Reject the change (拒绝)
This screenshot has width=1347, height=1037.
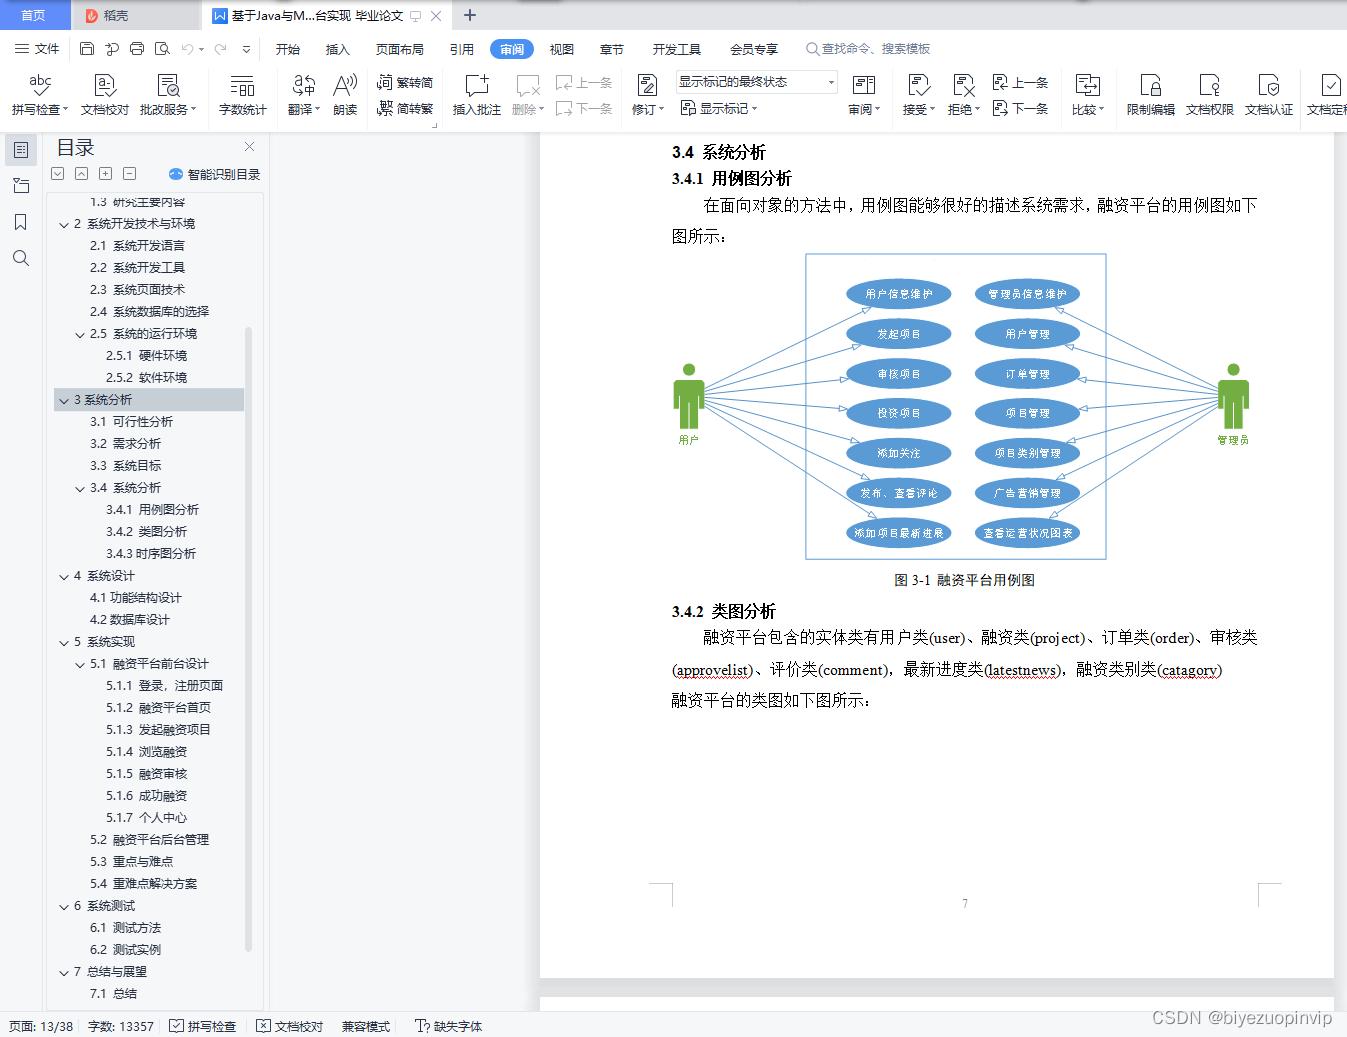pyautogui.click(x=962, y=95)
